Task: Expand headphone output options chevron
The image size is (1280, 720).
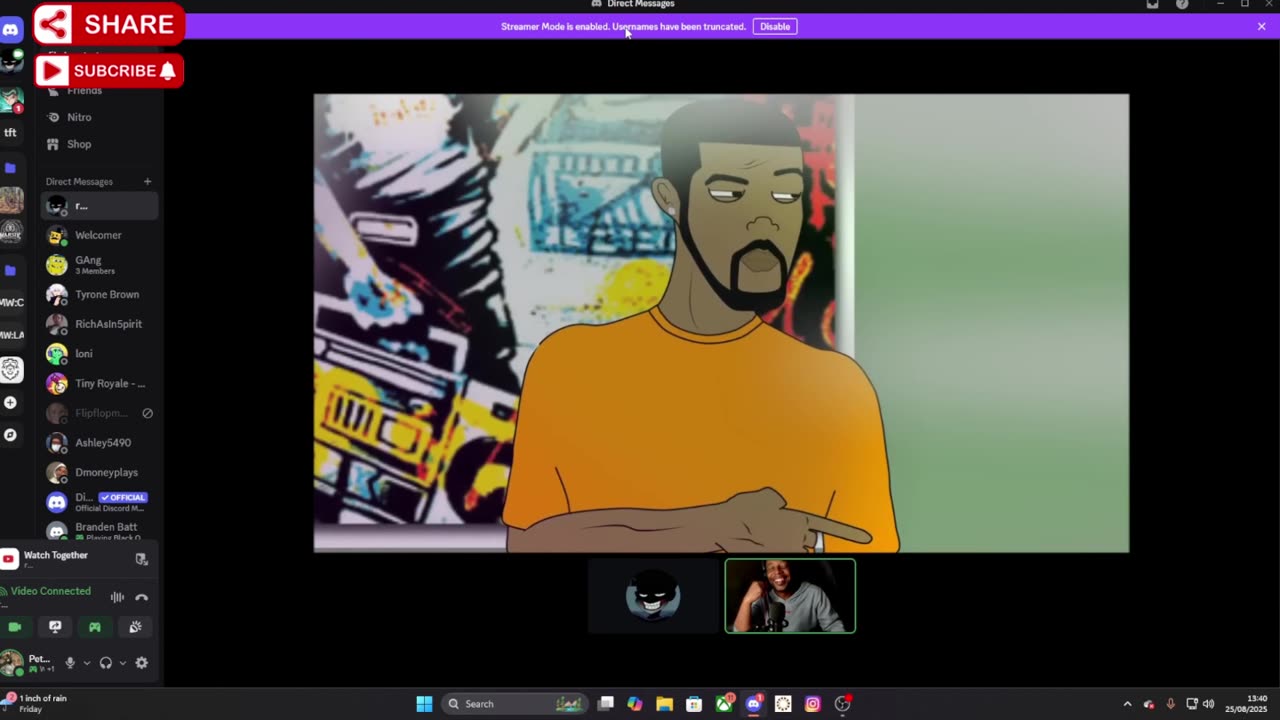Action: point(123,662)
